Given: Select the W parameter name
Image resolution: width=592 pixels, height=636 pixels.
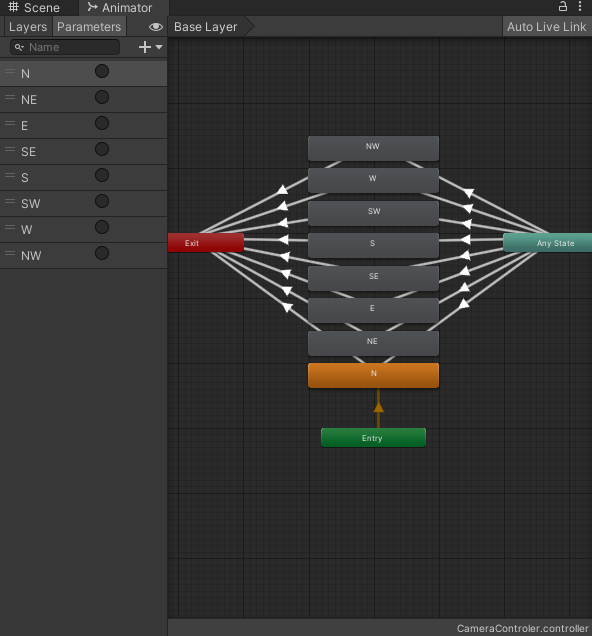Looking at the screenshot, I should (26, 230).
